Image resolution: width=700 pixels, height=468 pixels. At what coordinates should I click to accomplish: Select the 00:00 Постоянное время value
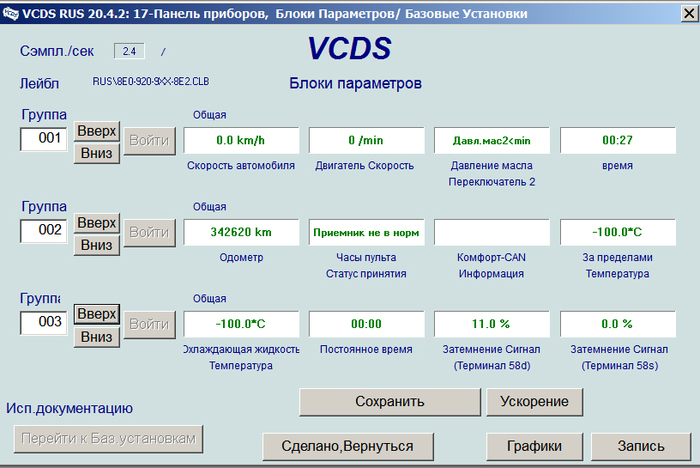point(367,324)
